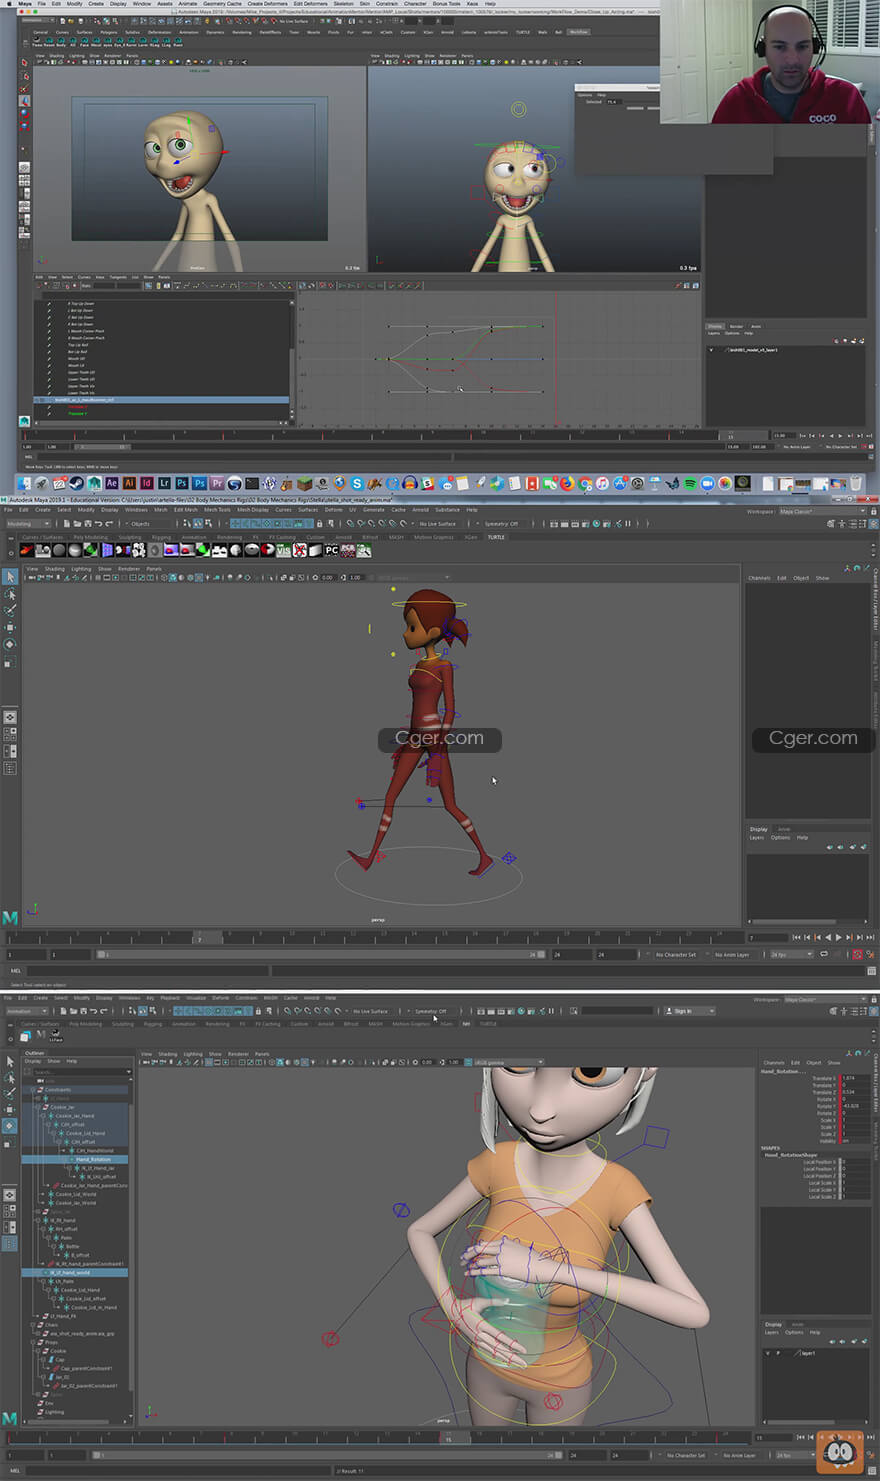Open Illustrator from the macOS dock
This screenshot has width=880, height=1481.
pyautogui.click(x=129, y=484)
